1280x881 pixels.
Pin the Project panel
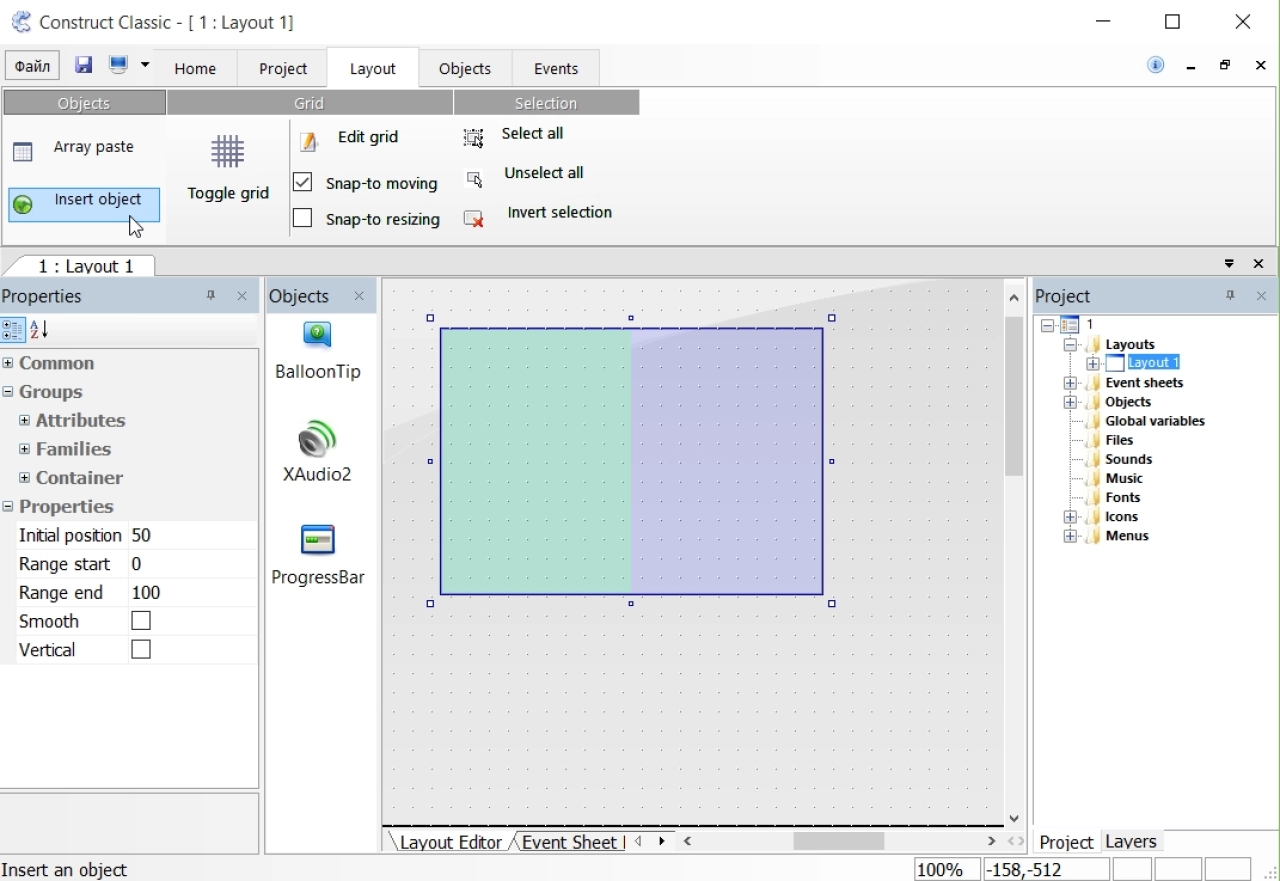click(1231, 296)
